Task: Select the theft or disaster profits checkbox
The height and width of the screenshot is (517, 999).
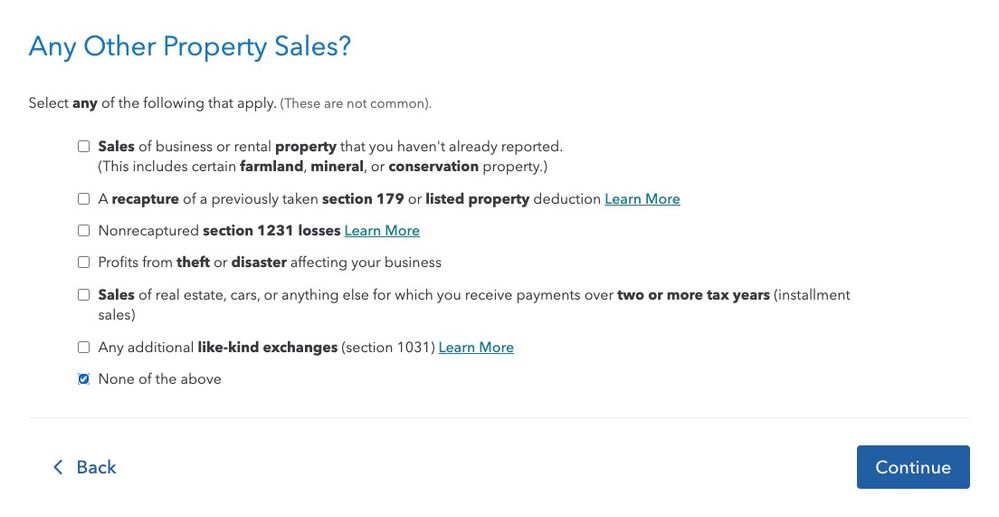Action: 83,262
